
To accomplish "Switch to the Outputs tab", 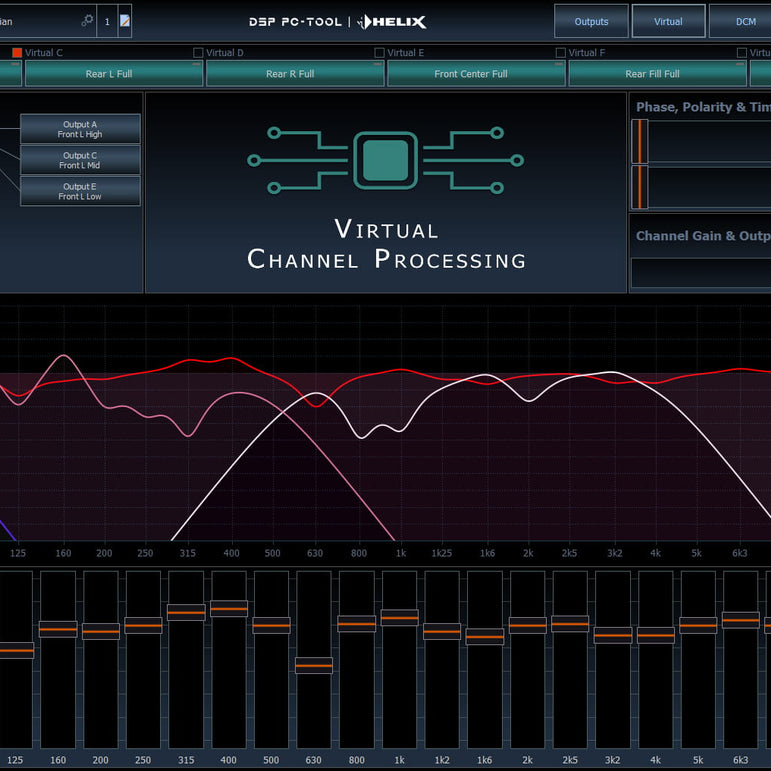I will [591, 21].
